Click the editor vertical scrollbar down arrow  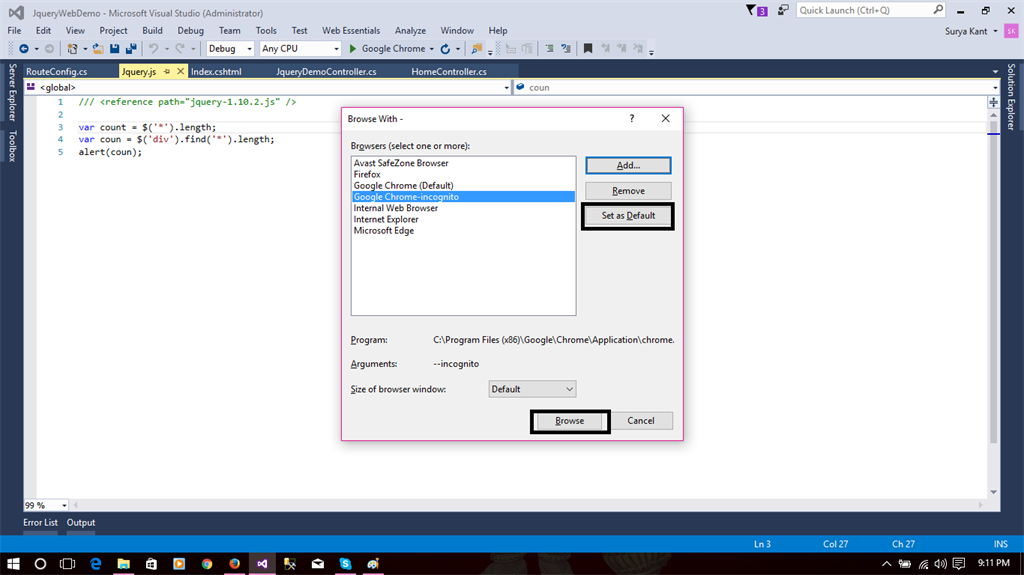click(993, 492)
